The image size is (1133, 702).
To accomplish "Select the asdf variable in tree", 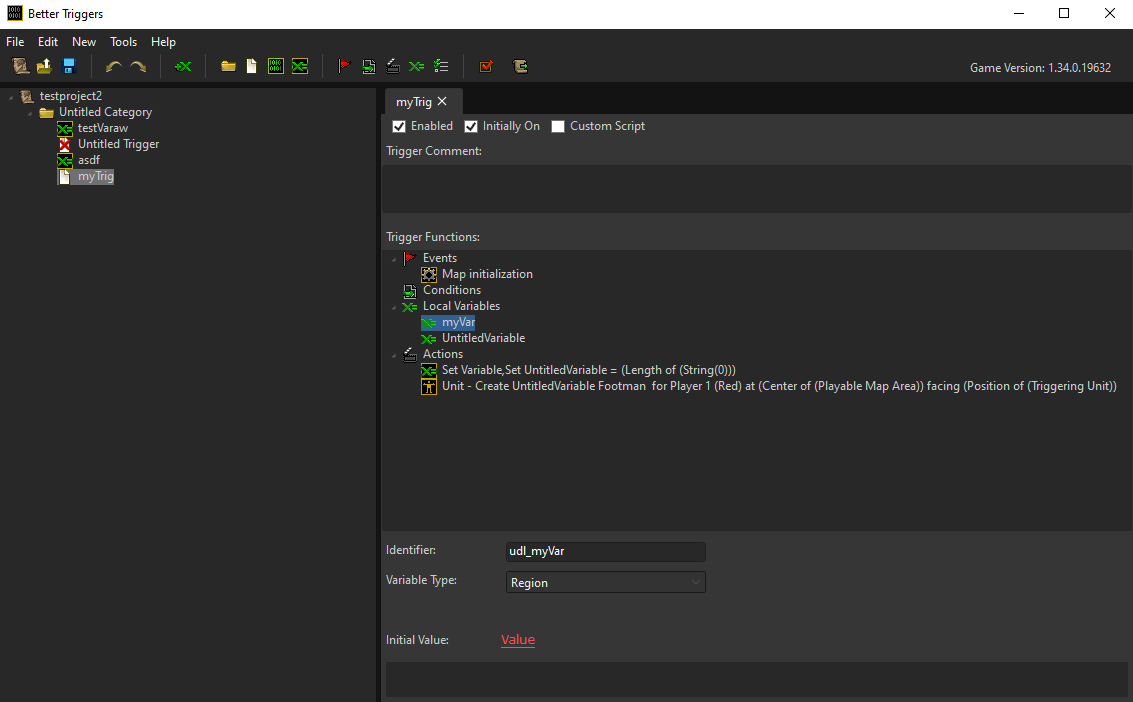I will pyautogui.click(x=89, y=160).
